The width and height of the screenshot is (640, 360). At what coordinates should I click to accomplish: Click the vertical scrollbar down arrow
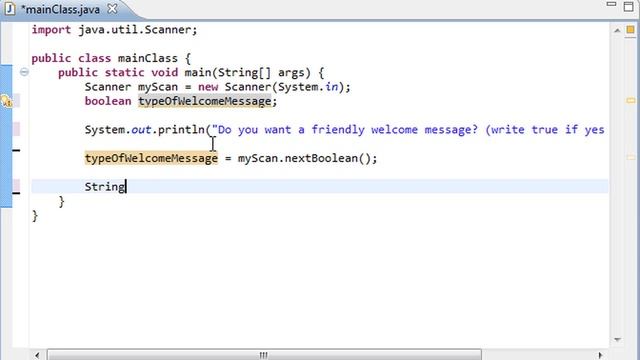[x=617, y=340]
